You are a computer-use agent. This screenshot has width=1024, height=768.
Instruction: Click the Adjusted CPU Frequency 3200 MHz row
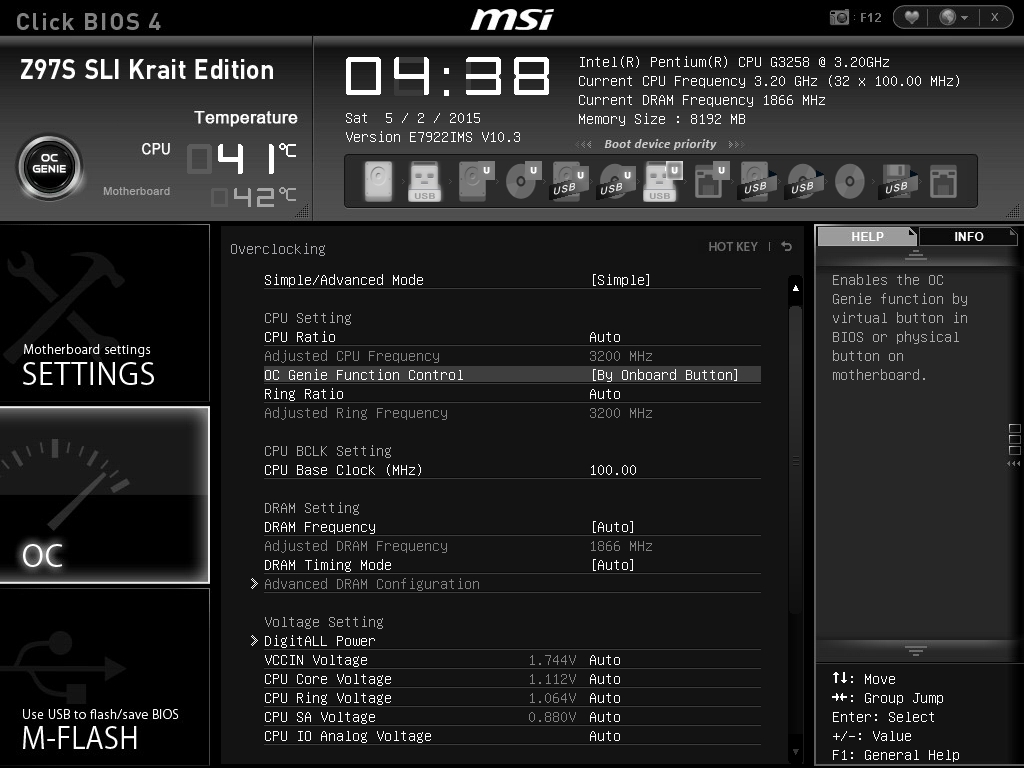pos(512,356)
